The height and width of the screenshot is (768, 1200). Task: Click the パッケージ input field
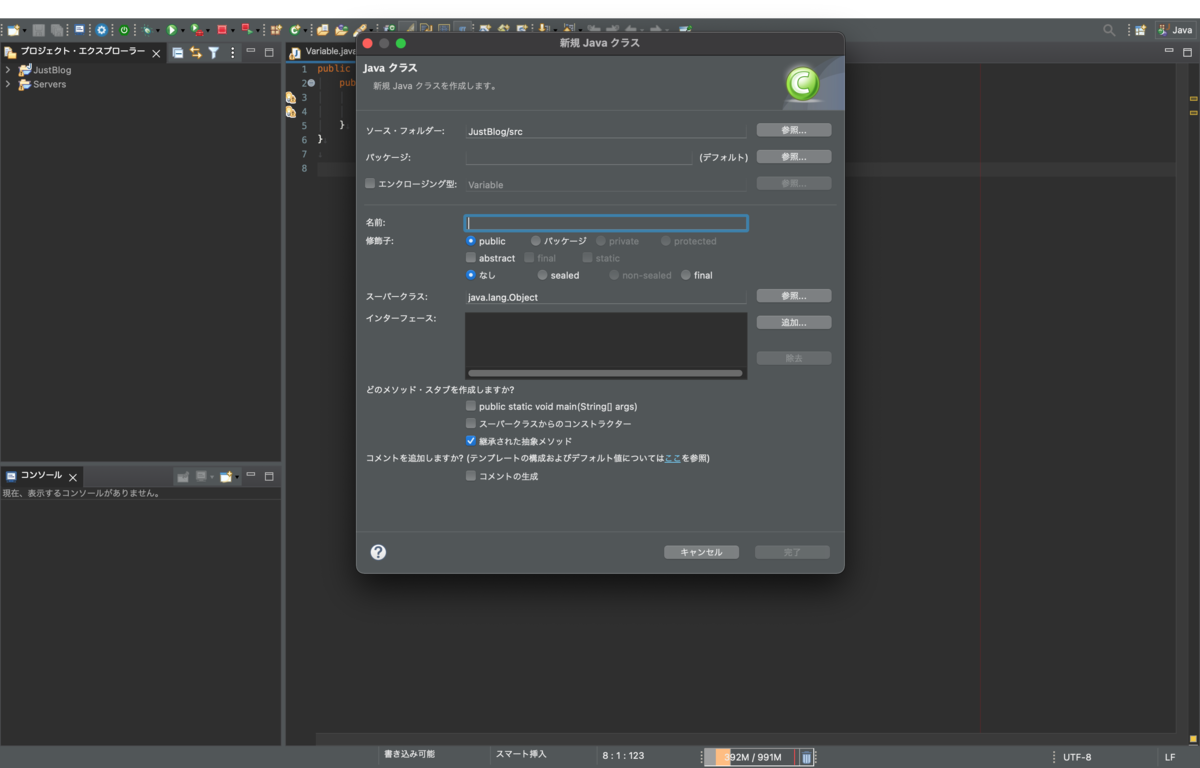(579, 157)
